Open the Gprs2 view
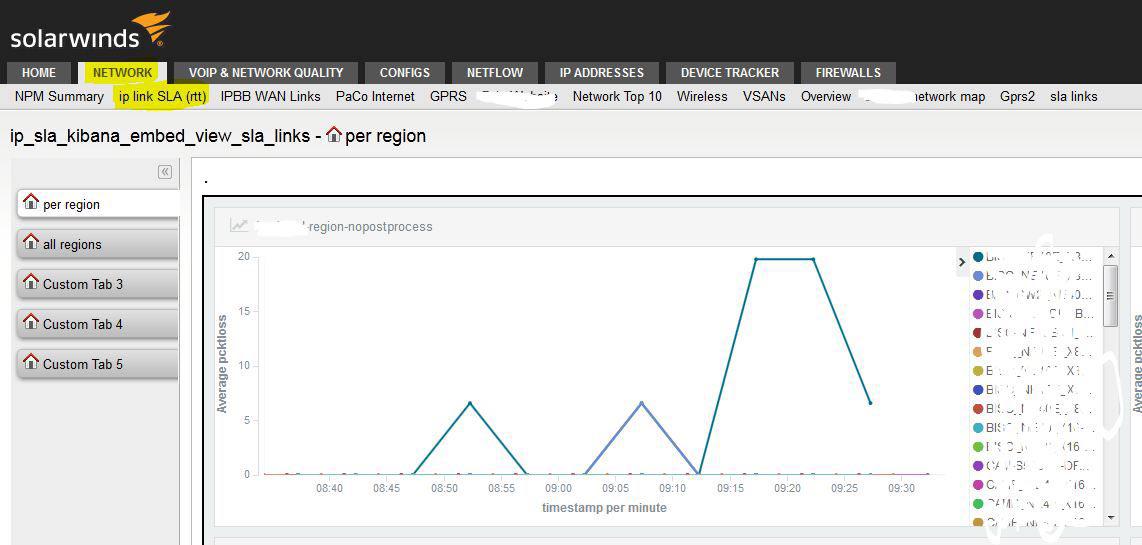This screenshot has width=1142, height=545. tap(1017, 96)
